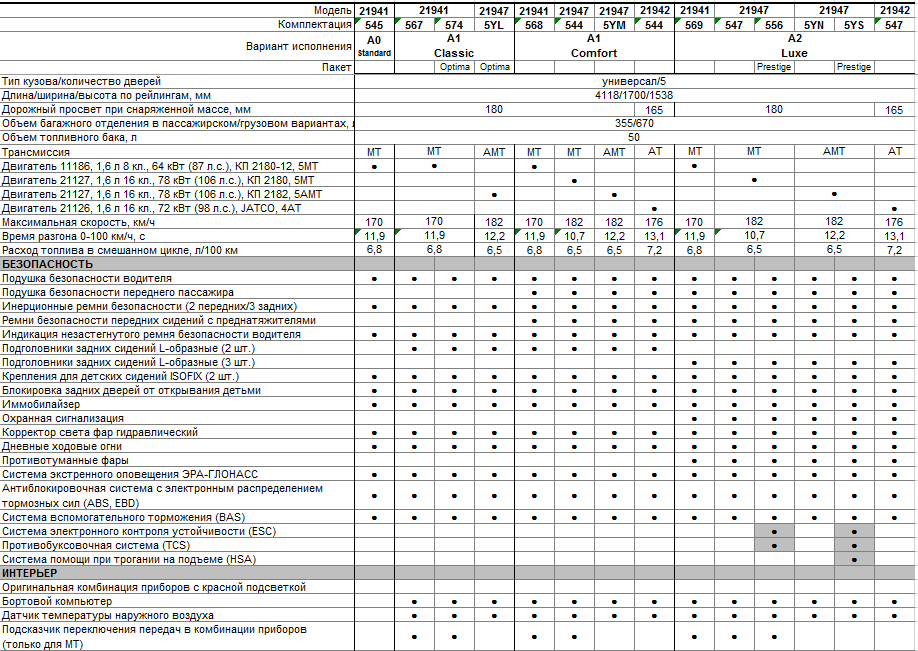
Task: Select trim code cell '574'
Action: 454,25
